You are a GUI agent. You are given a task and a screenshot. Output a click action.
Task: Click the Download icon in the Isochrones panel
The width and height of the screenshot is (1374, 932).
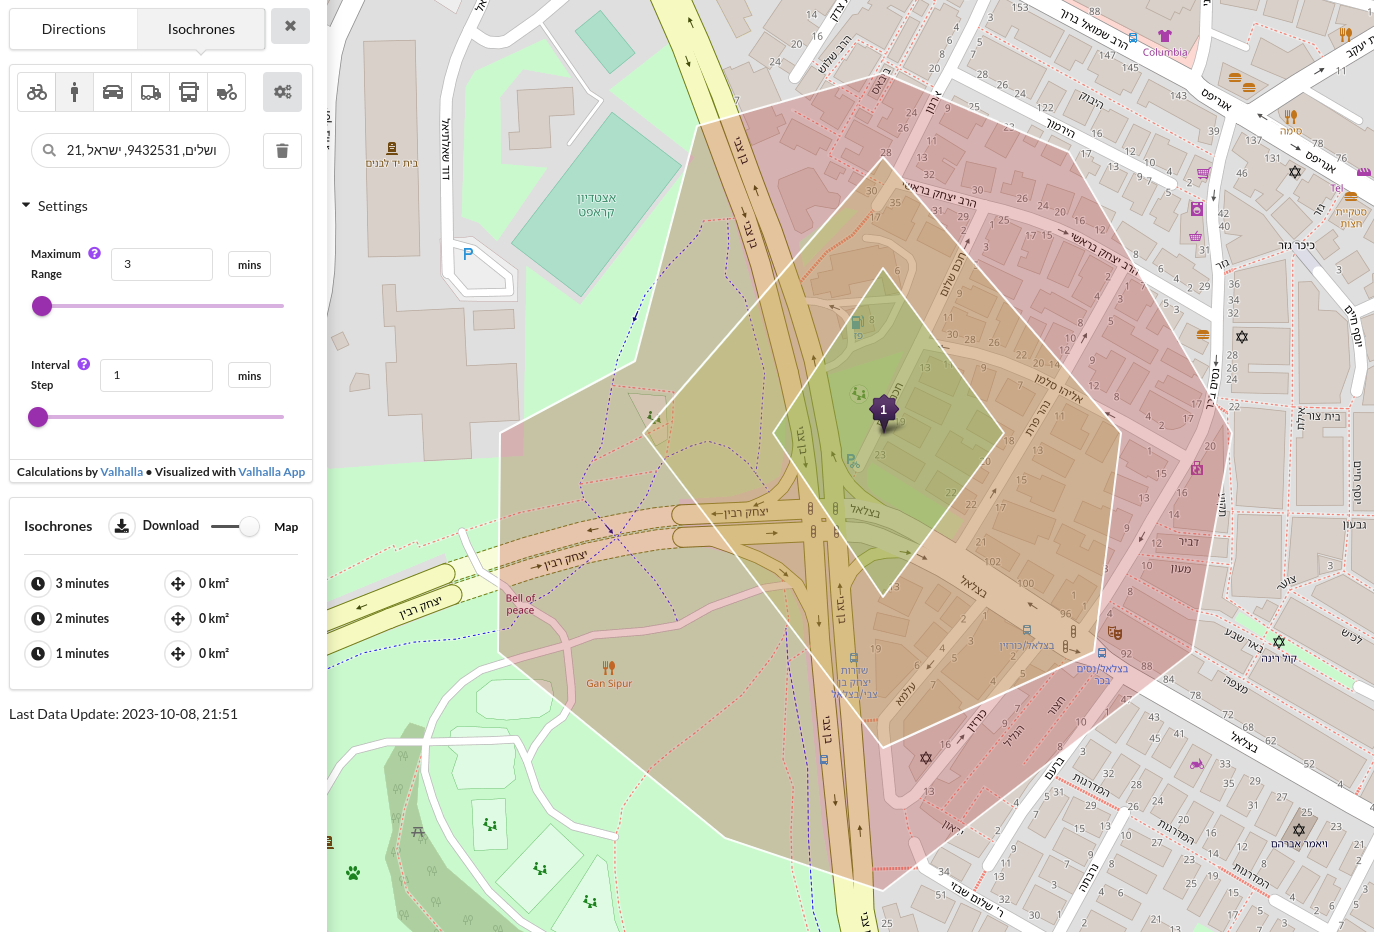[121, 525]
